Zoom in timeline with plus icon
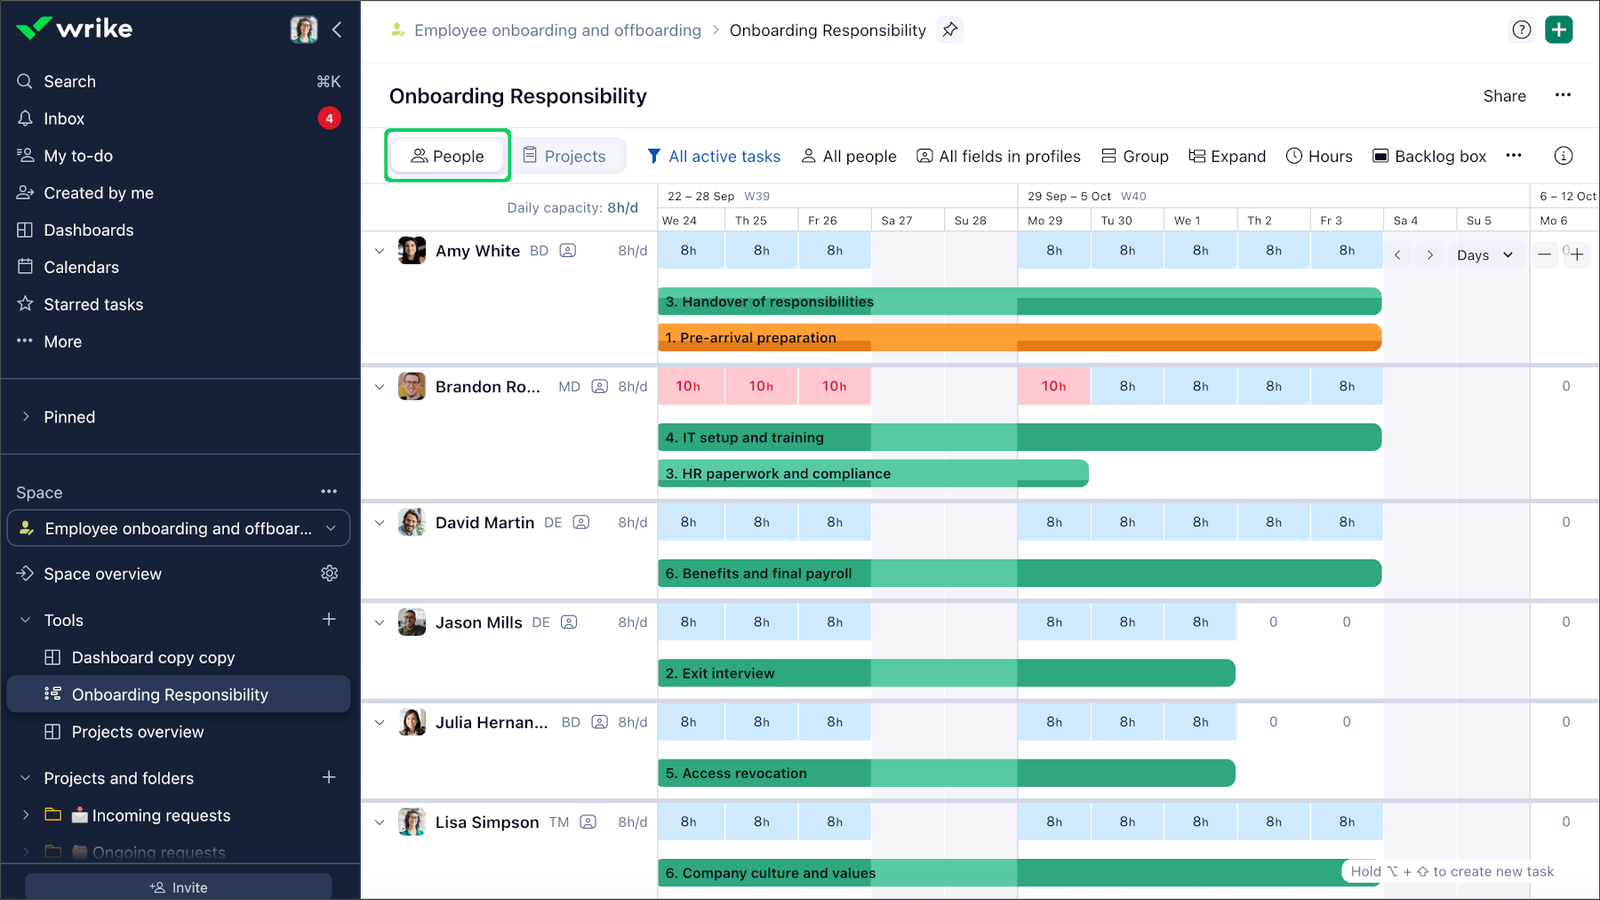The image size is (1600, 900). click(1577, 255)
